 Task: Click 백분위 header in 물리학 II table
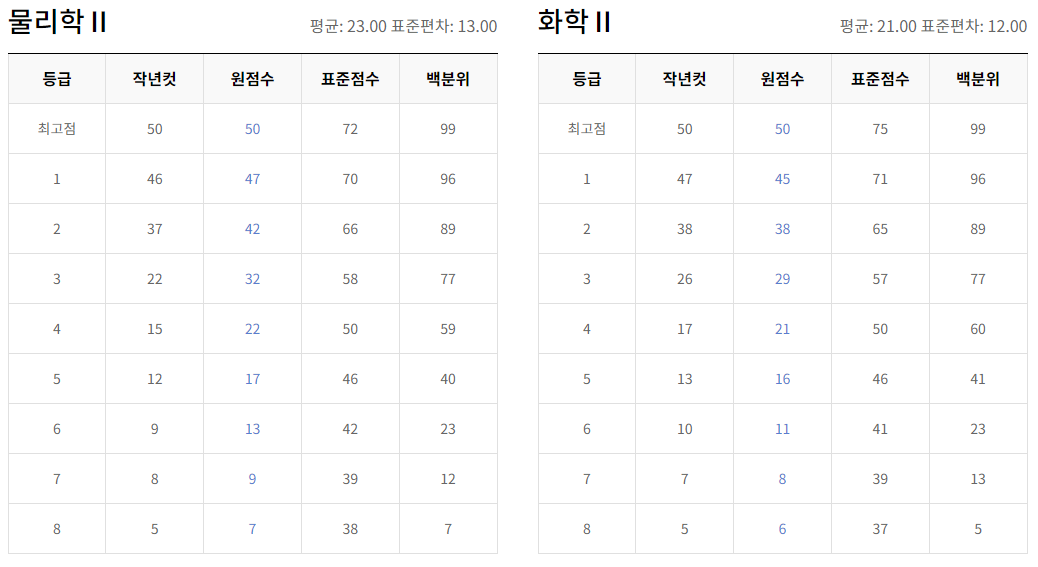448,79
